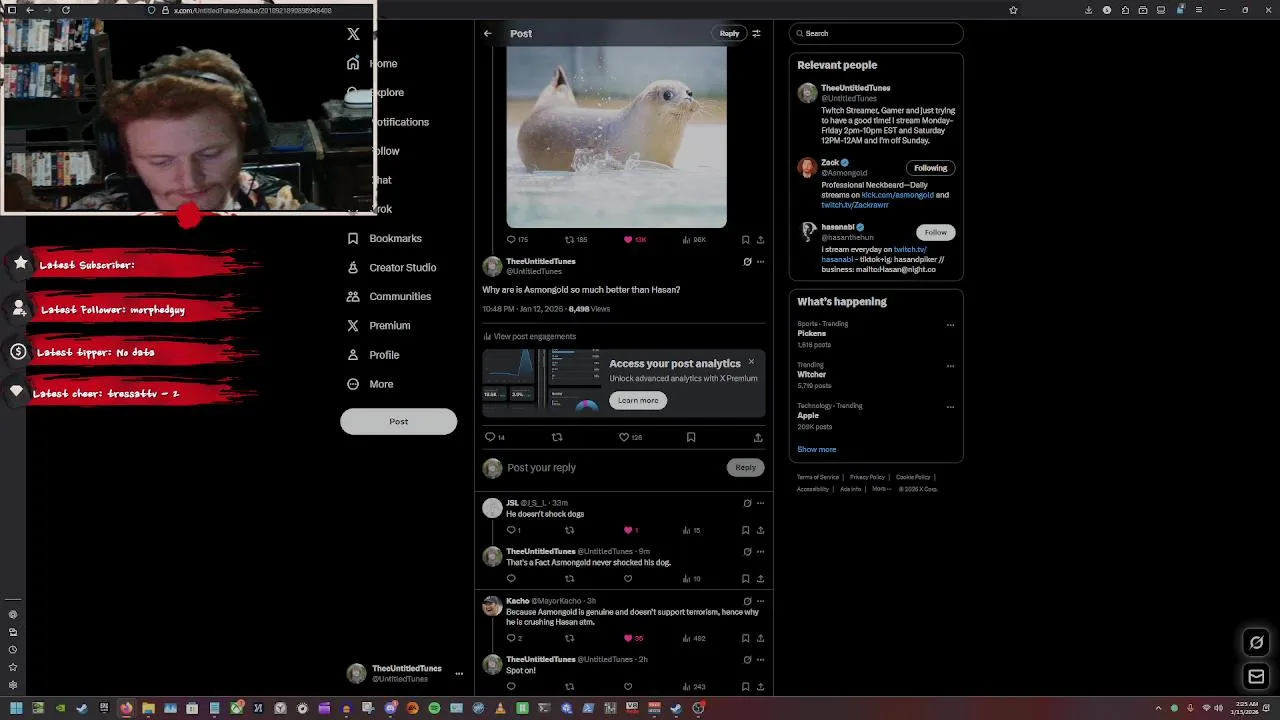
Task: Open browser Downloads icon
Action: [x=1088, y=10]
